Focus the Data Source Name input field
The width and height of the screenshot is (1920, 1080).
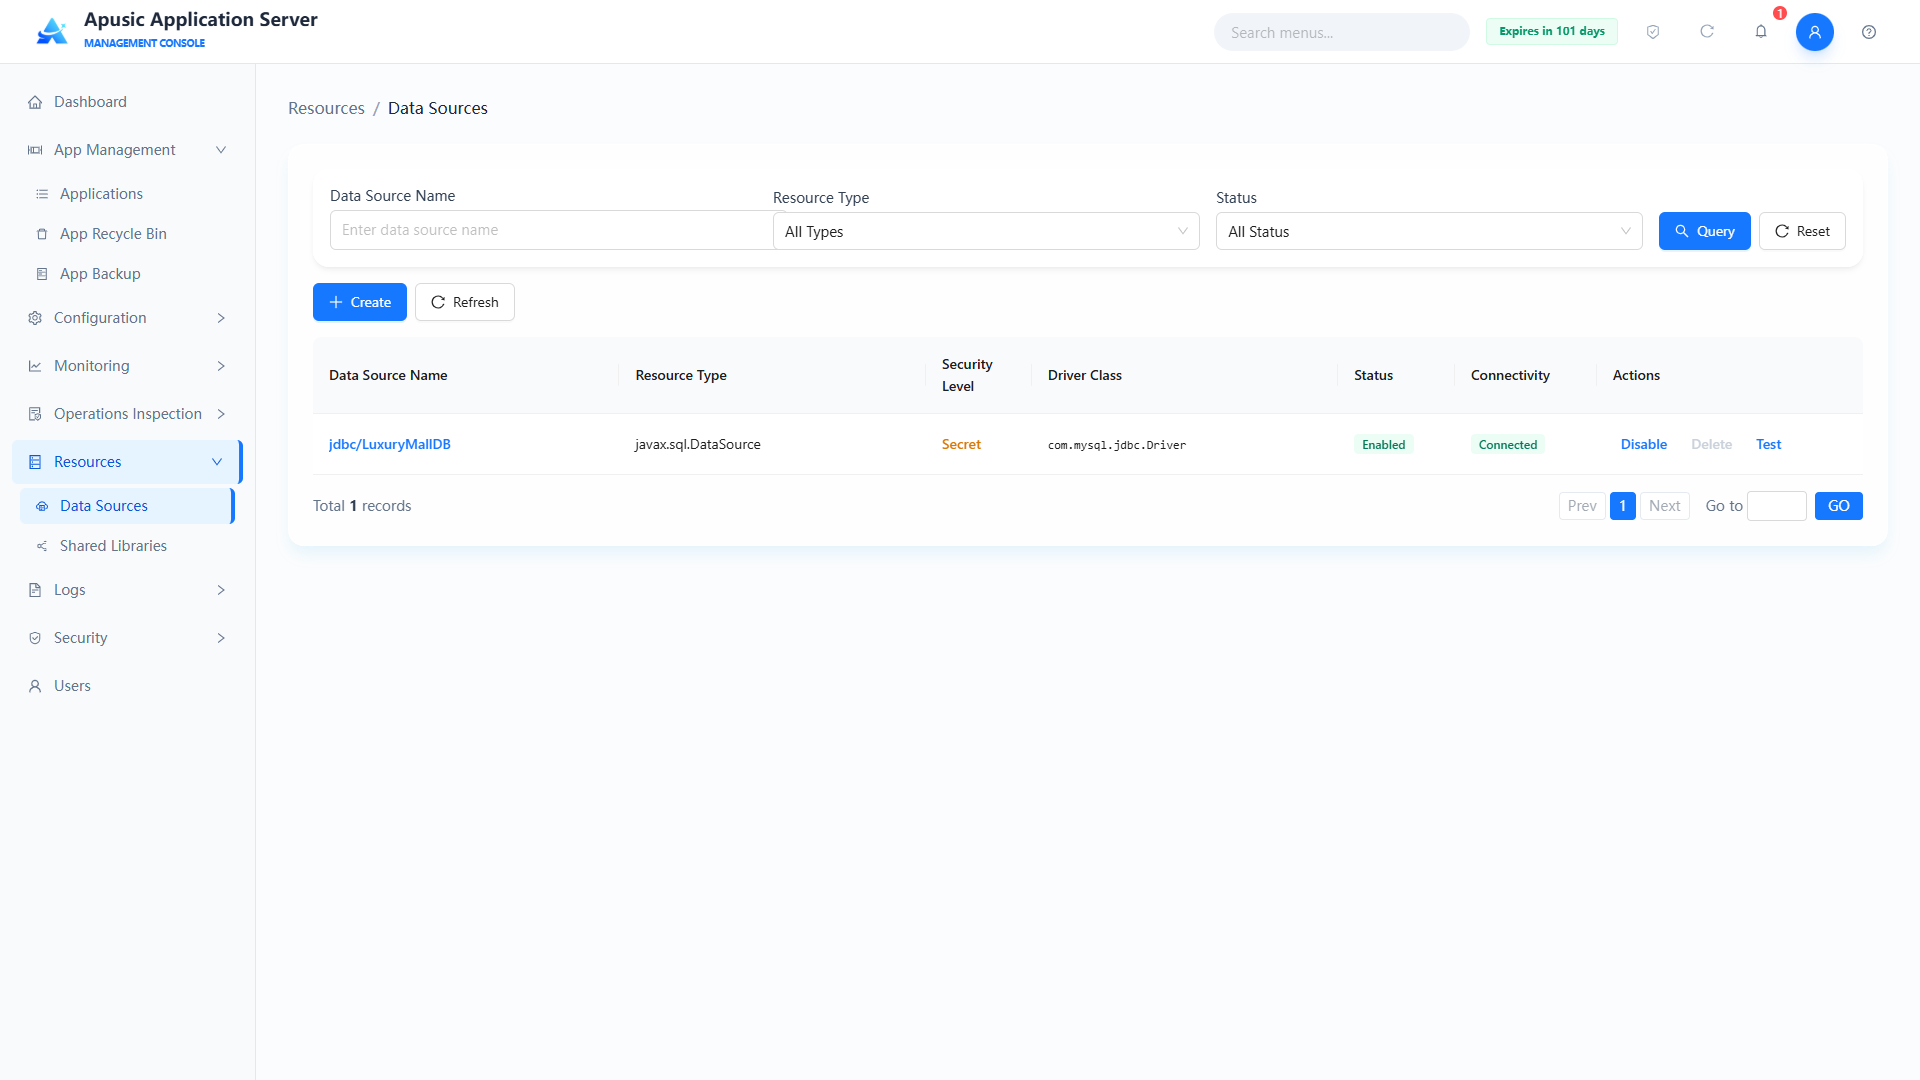pos(551,230)
